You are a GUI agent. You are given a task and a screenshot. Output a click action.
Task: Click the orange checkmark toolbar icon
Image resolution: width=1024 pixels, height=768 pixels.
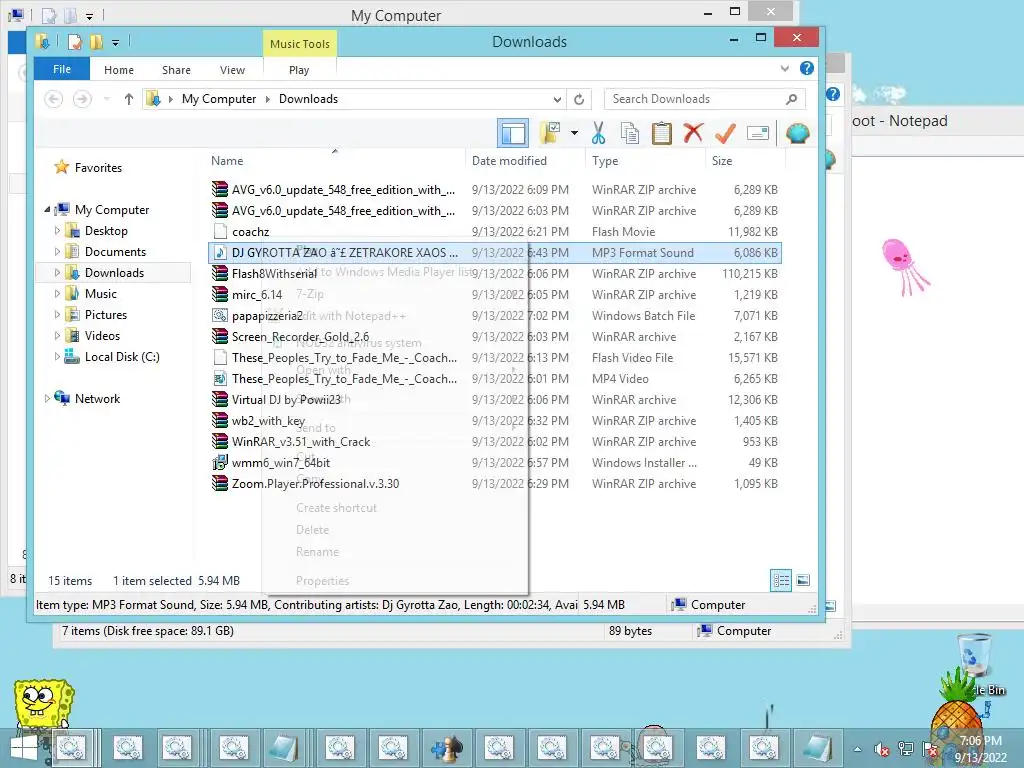[725, 133]
